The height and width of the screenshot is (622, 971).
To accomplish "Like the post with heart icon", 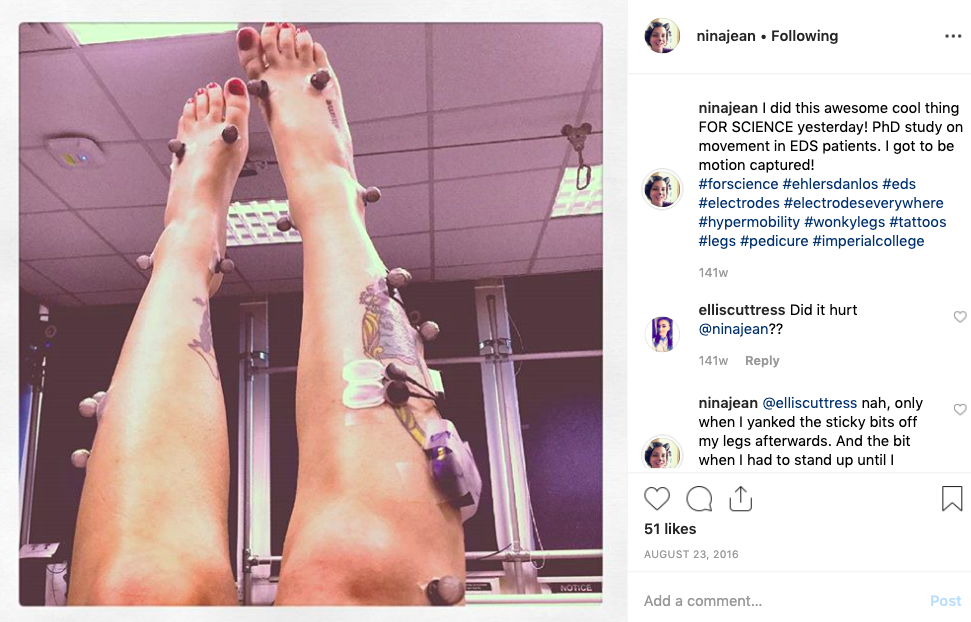I will [x=656, y=499].
